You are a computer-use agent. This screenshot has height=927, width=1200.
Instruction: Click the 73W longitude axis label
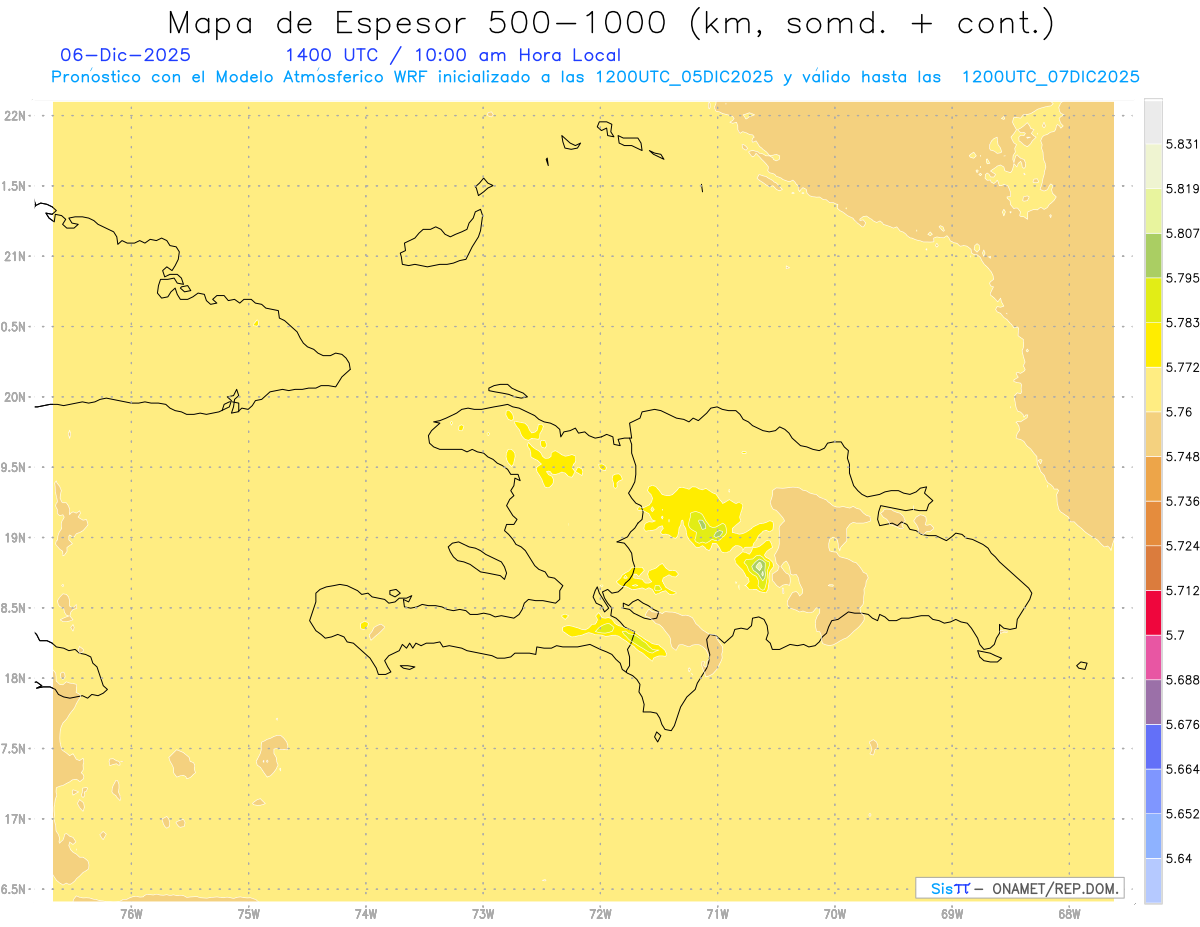483,913
